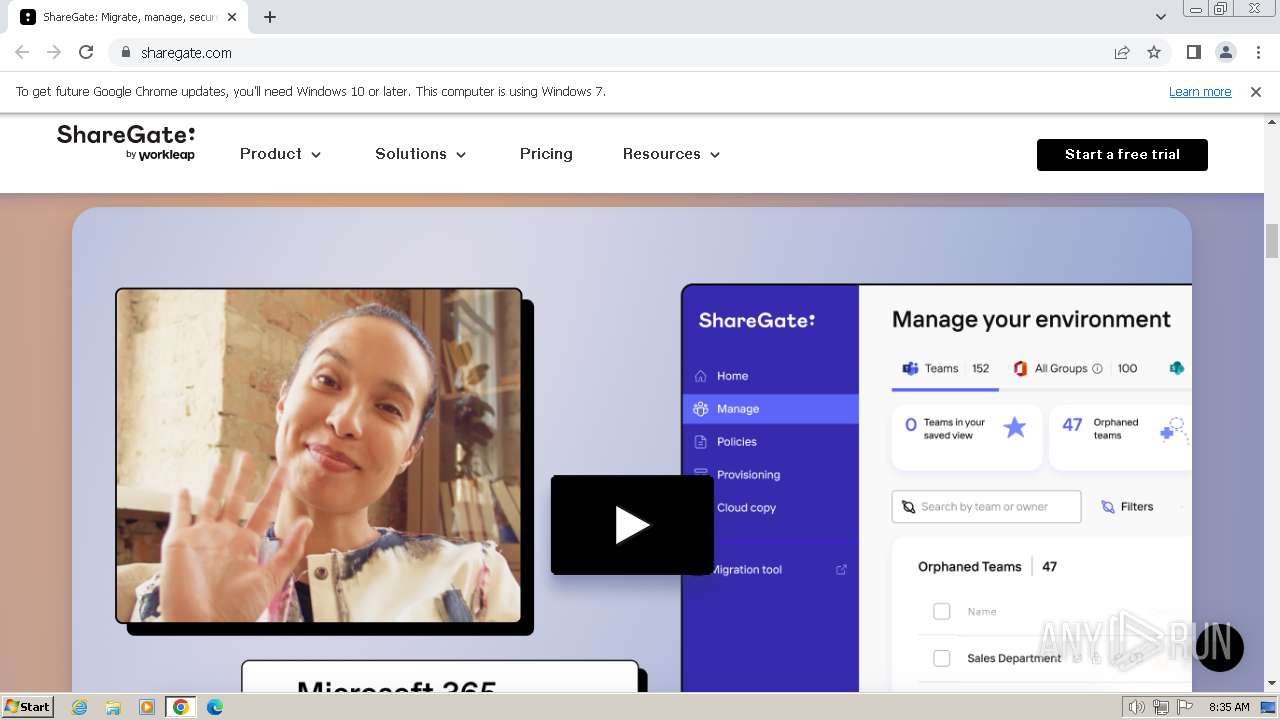Play the ShareGate demo video
The image size is (1280, 720).
(x=632, y=525)
